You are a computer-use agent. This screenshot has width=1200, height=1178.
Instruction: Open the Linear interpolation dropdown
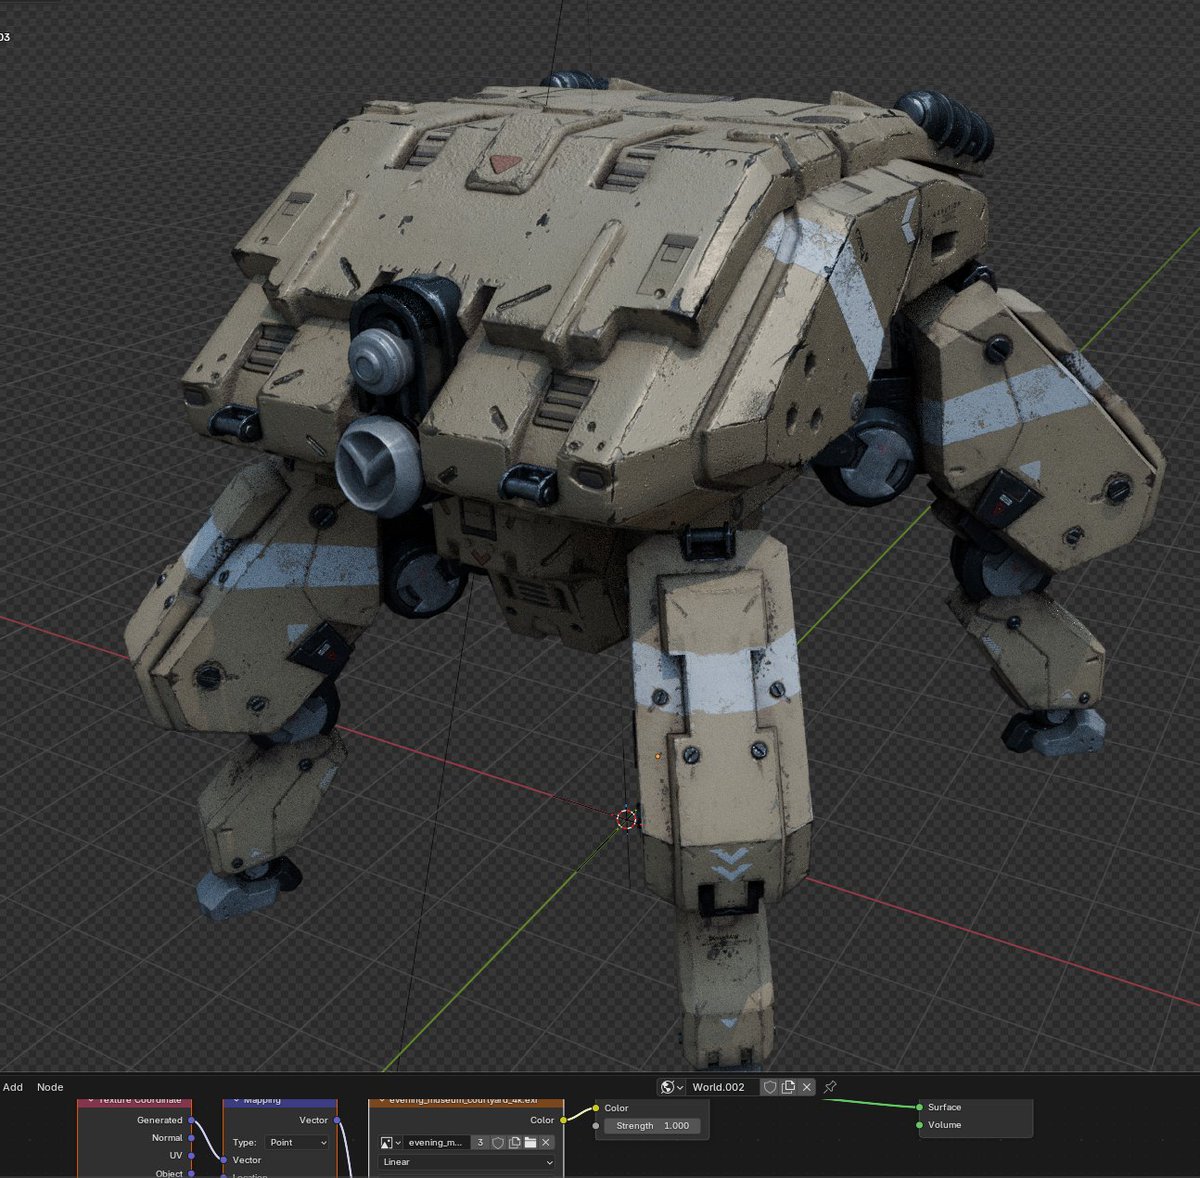(x=467, y=1162)
